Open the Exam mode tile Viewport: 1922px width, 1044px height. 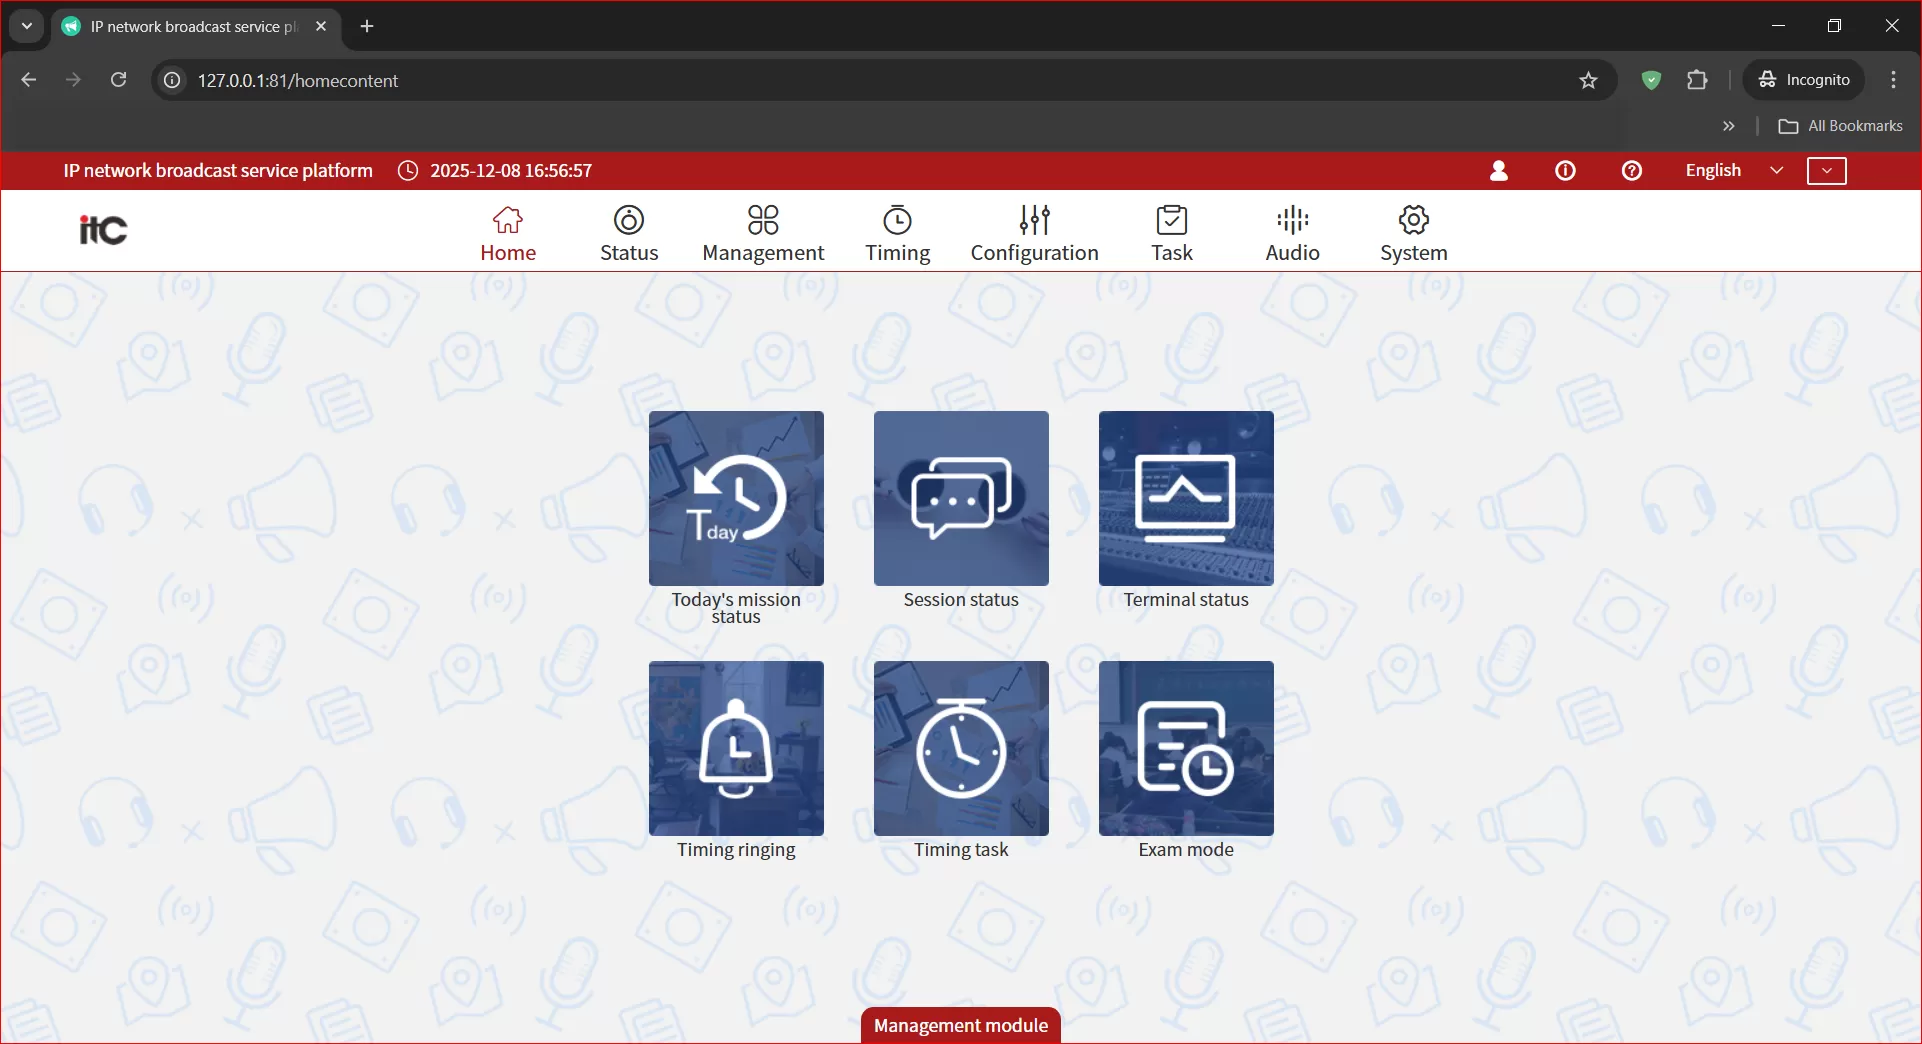1186,748
